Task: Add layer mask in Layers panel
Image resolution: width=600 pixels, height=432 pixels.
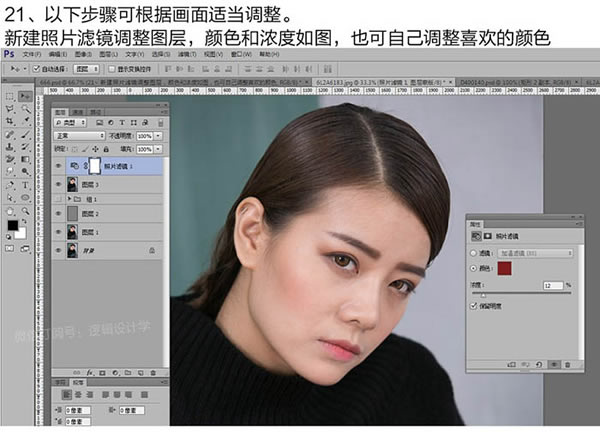Action: tap(102, 372)
